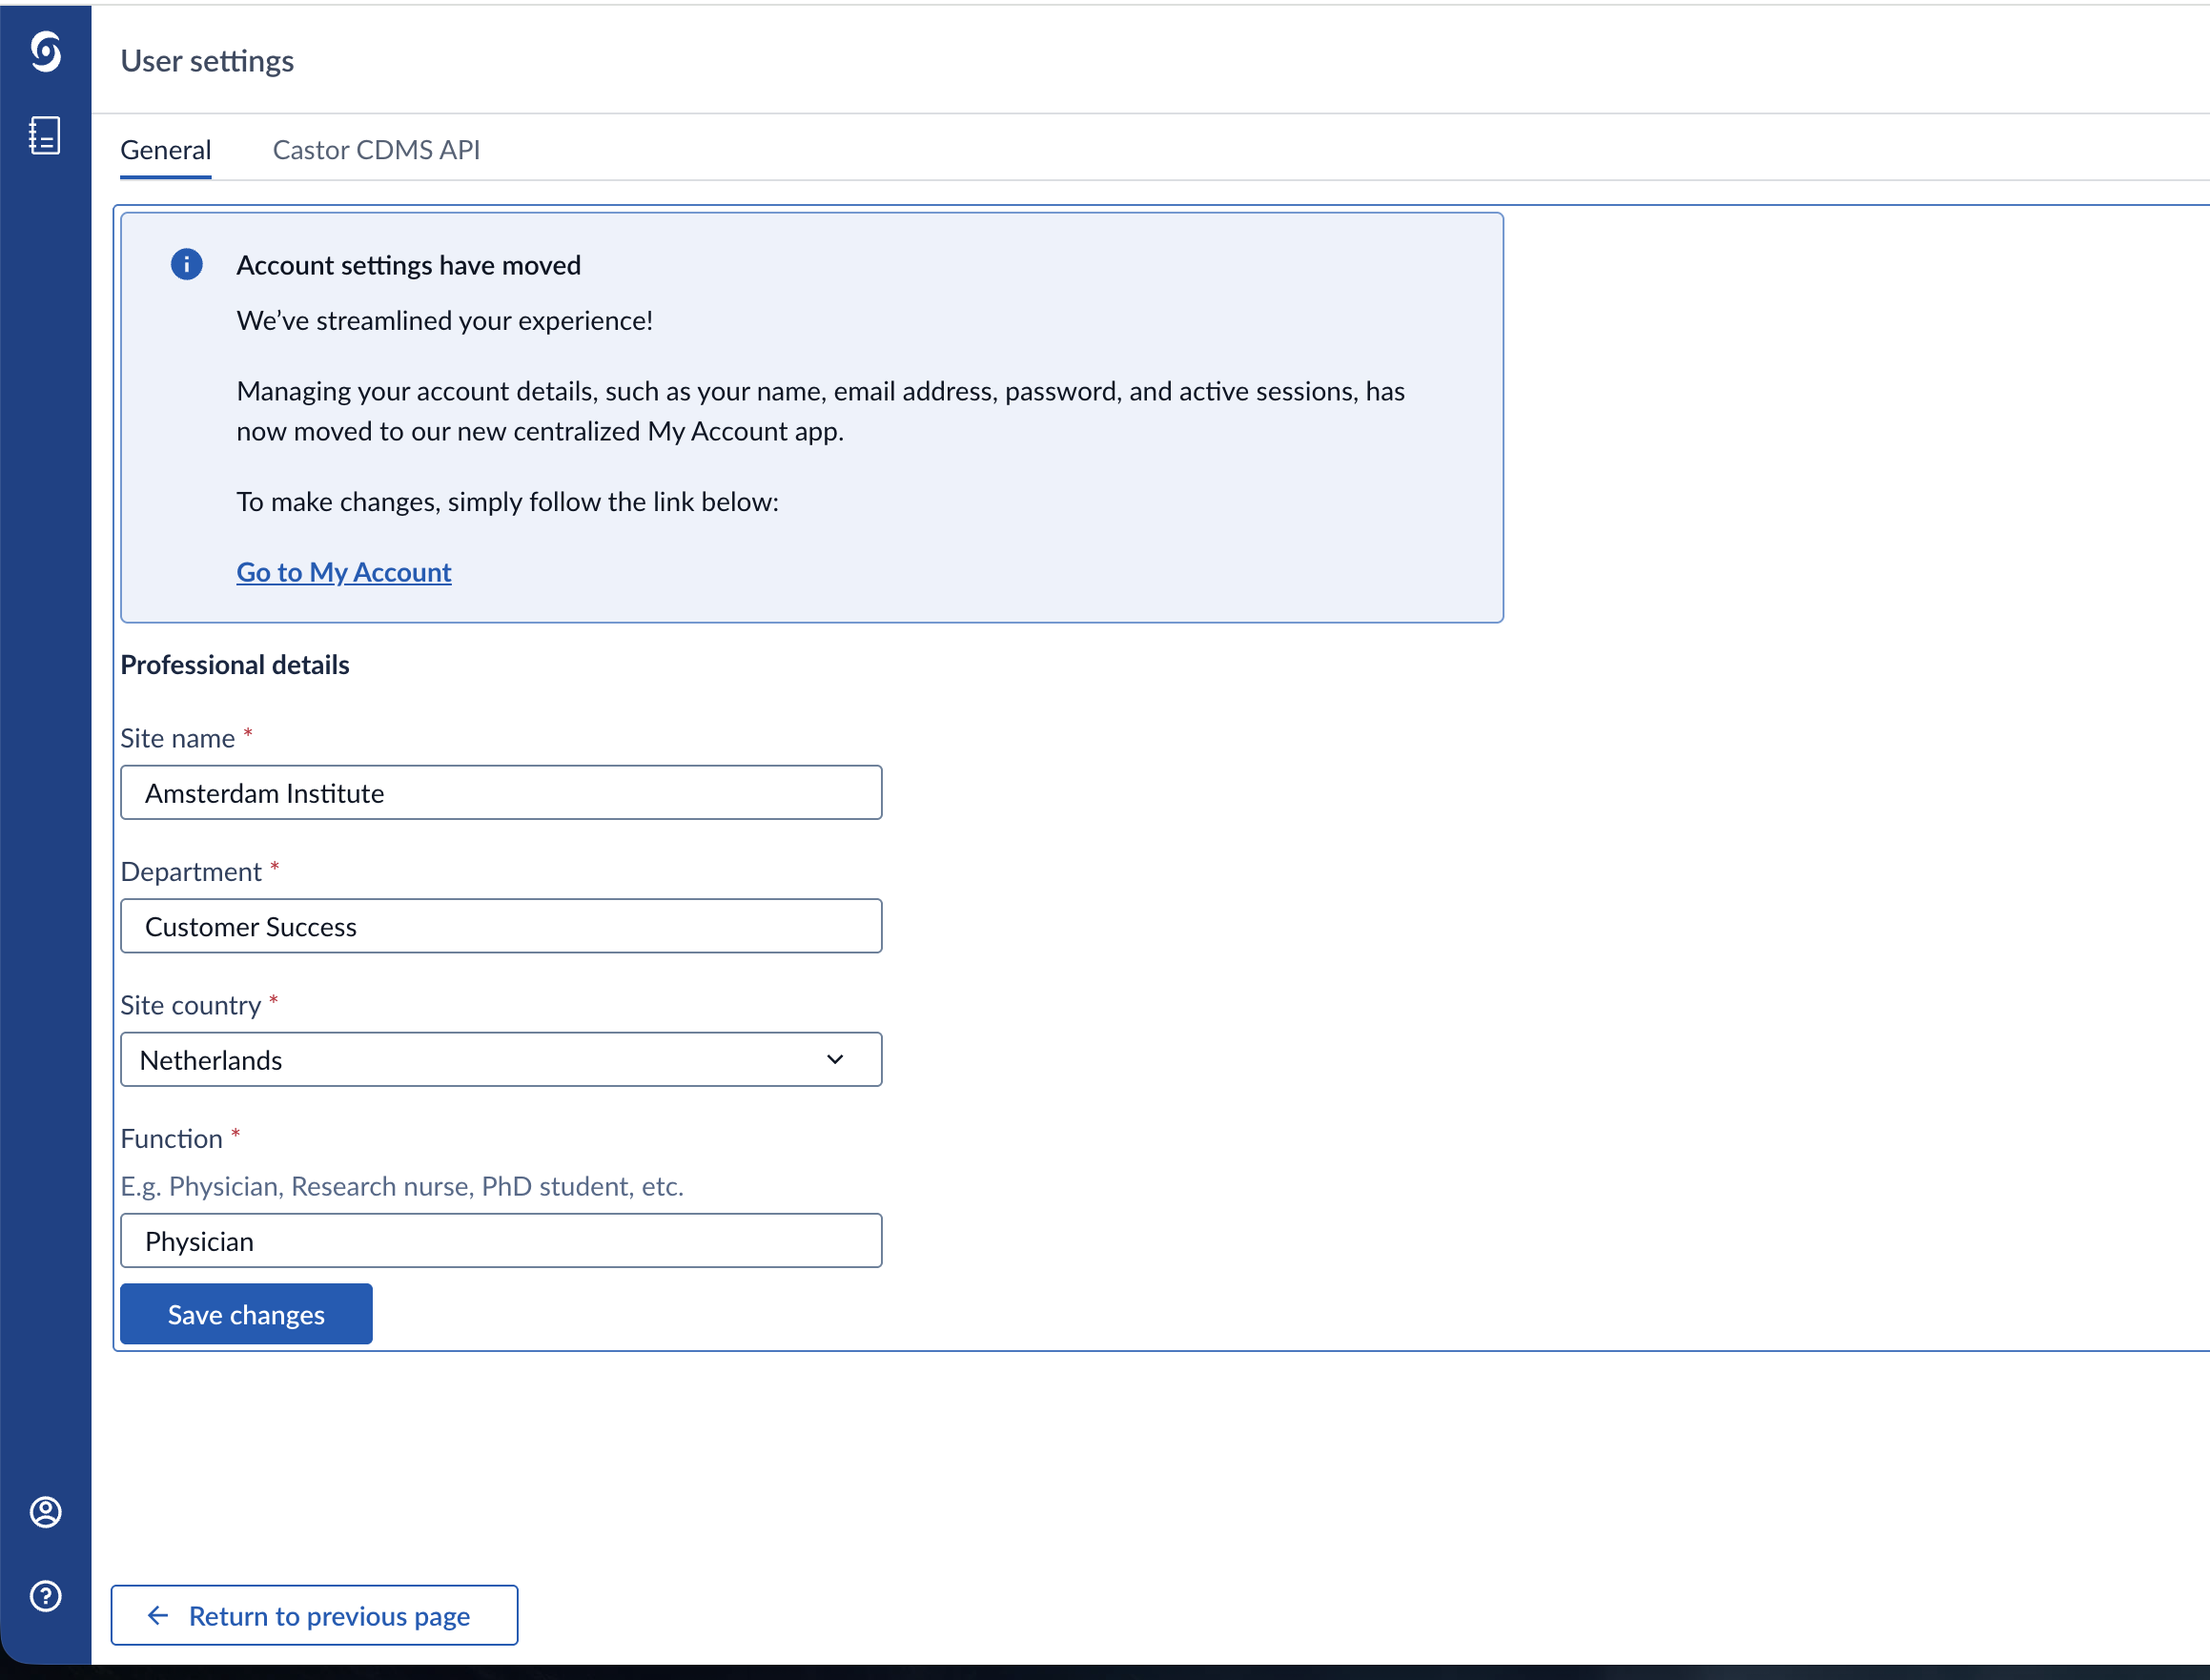Click the Physician, Research nurse example hint text

click(402, 1186)
